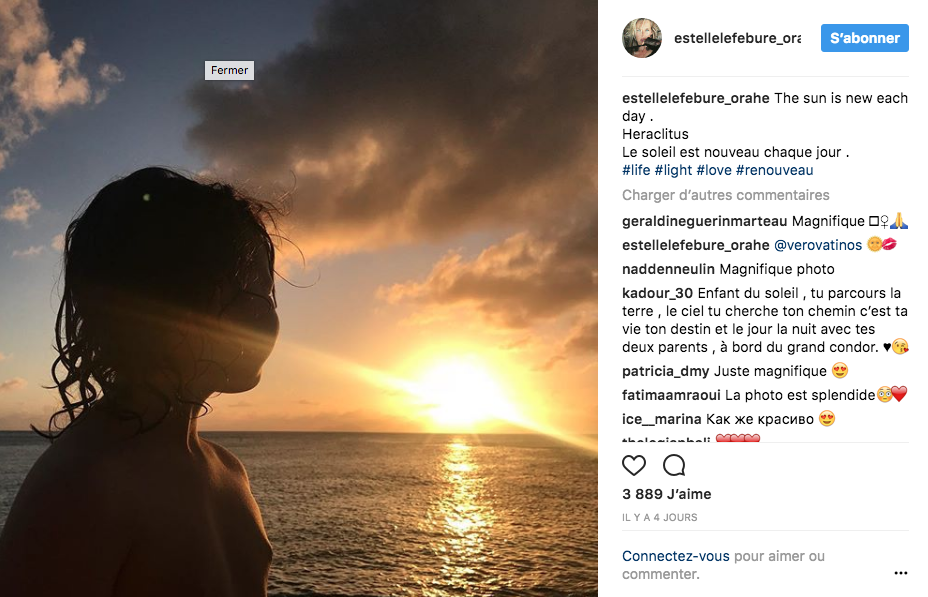Click the S'abonner follow button
Image resolution: width=928 pixels, height=597 pixels.
pyautogui.click(x=864, y=38)
